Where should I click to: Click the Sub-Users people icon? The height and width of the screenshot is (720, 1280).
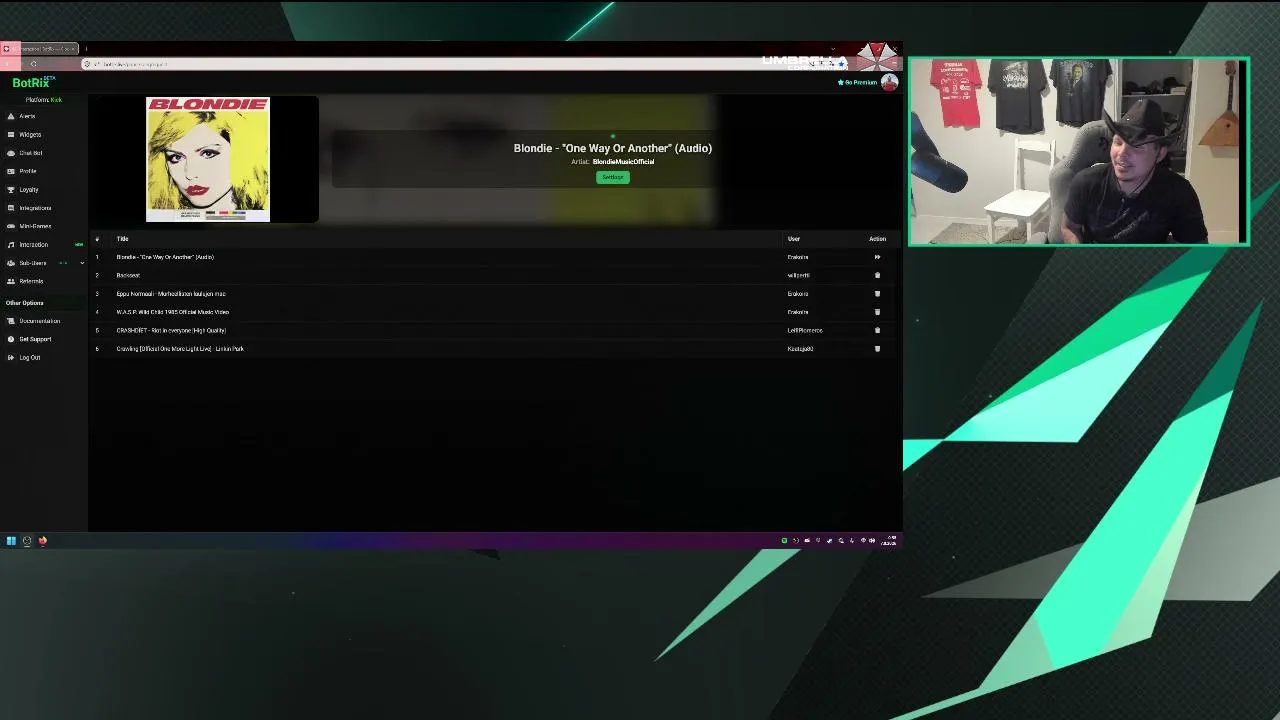(11, 263)
